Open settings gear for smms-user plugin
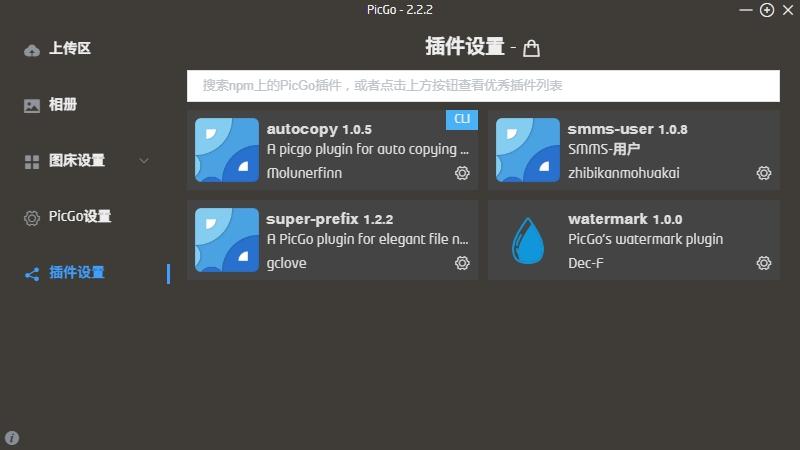The width and height of the screenshot is (800, 450). [764, 173]
